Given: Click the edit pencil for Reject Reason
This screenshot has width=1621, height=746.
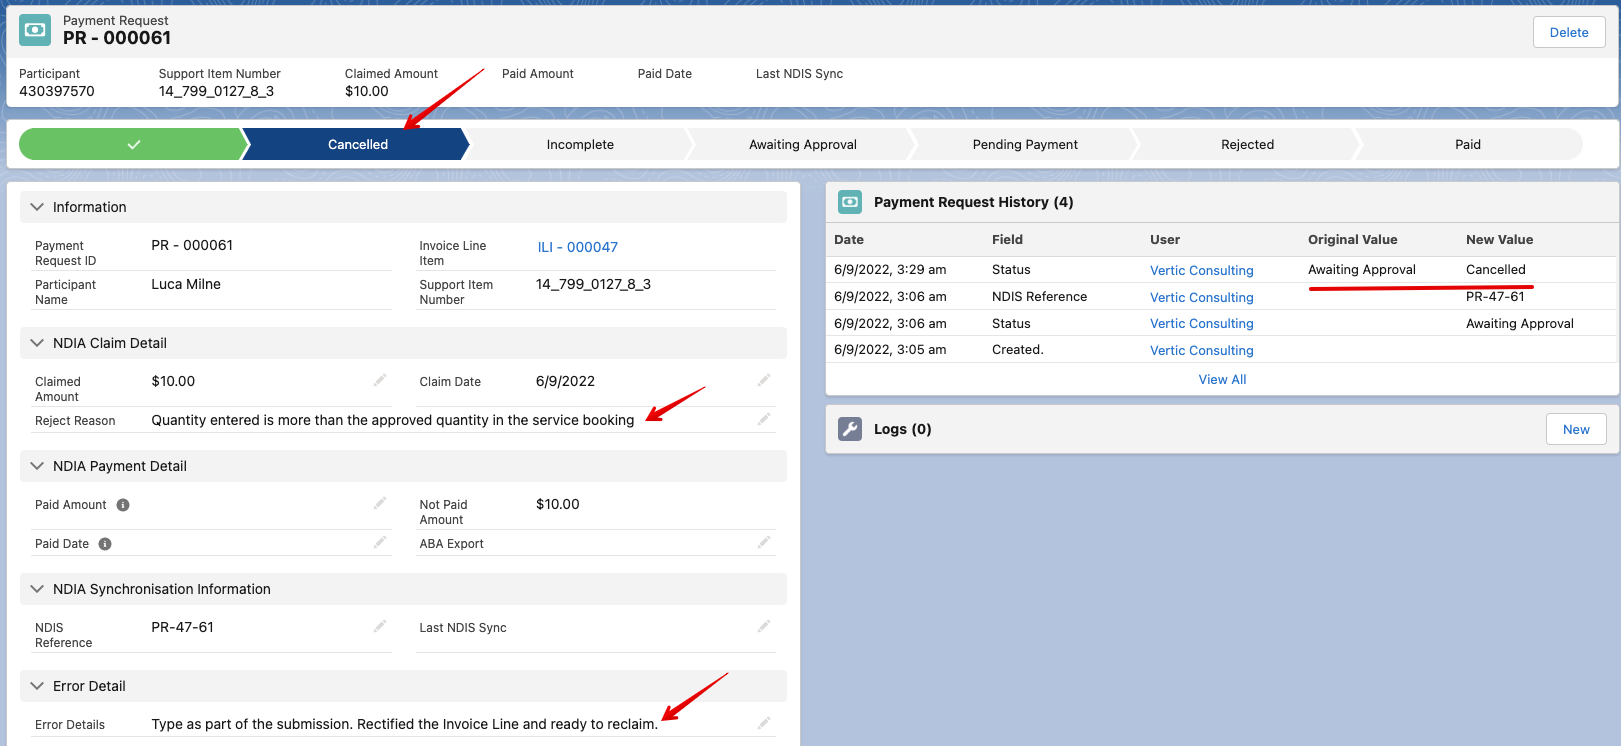Looking at the screenshot, I should (764, 419).
